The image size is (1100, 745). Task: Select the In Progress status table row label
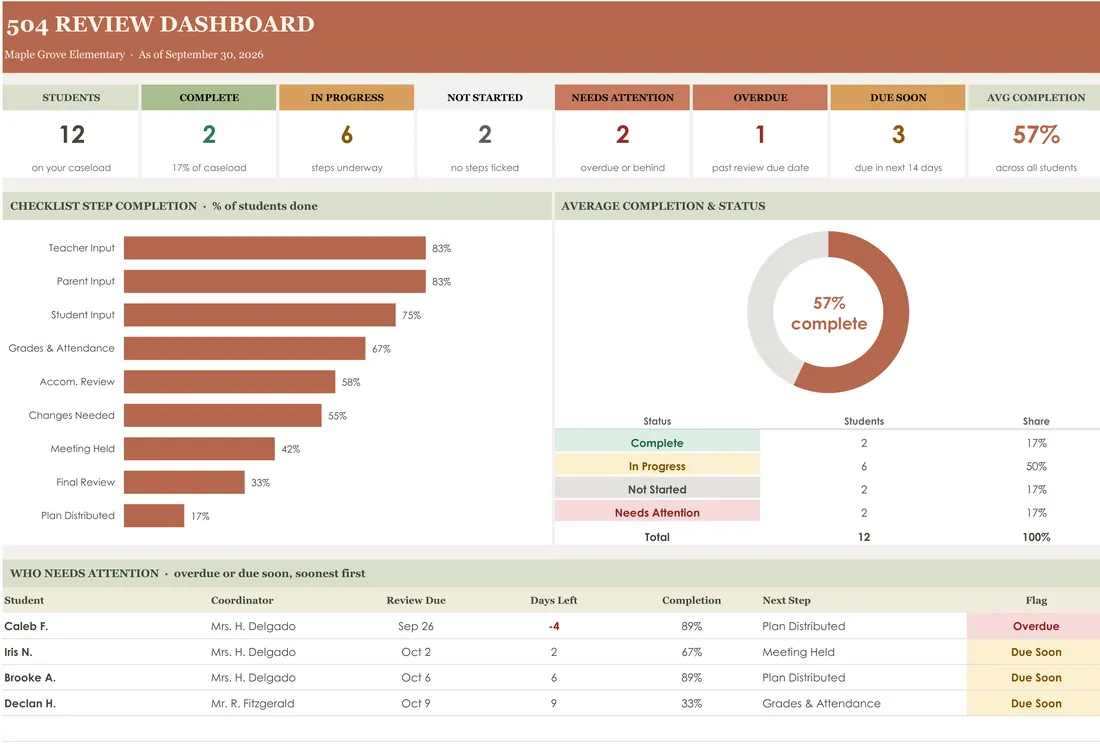(x=657, y=467)
